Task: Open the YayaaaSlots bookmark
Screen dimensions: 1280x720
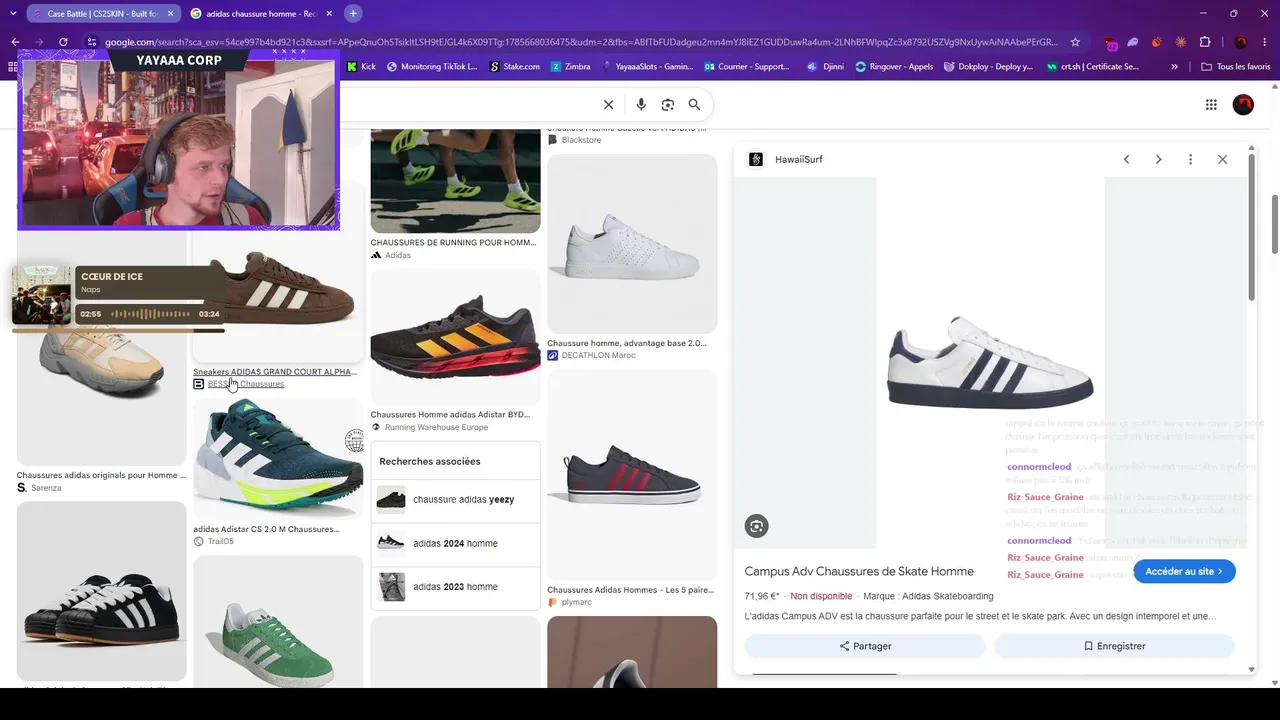Action: pos(647,67)
